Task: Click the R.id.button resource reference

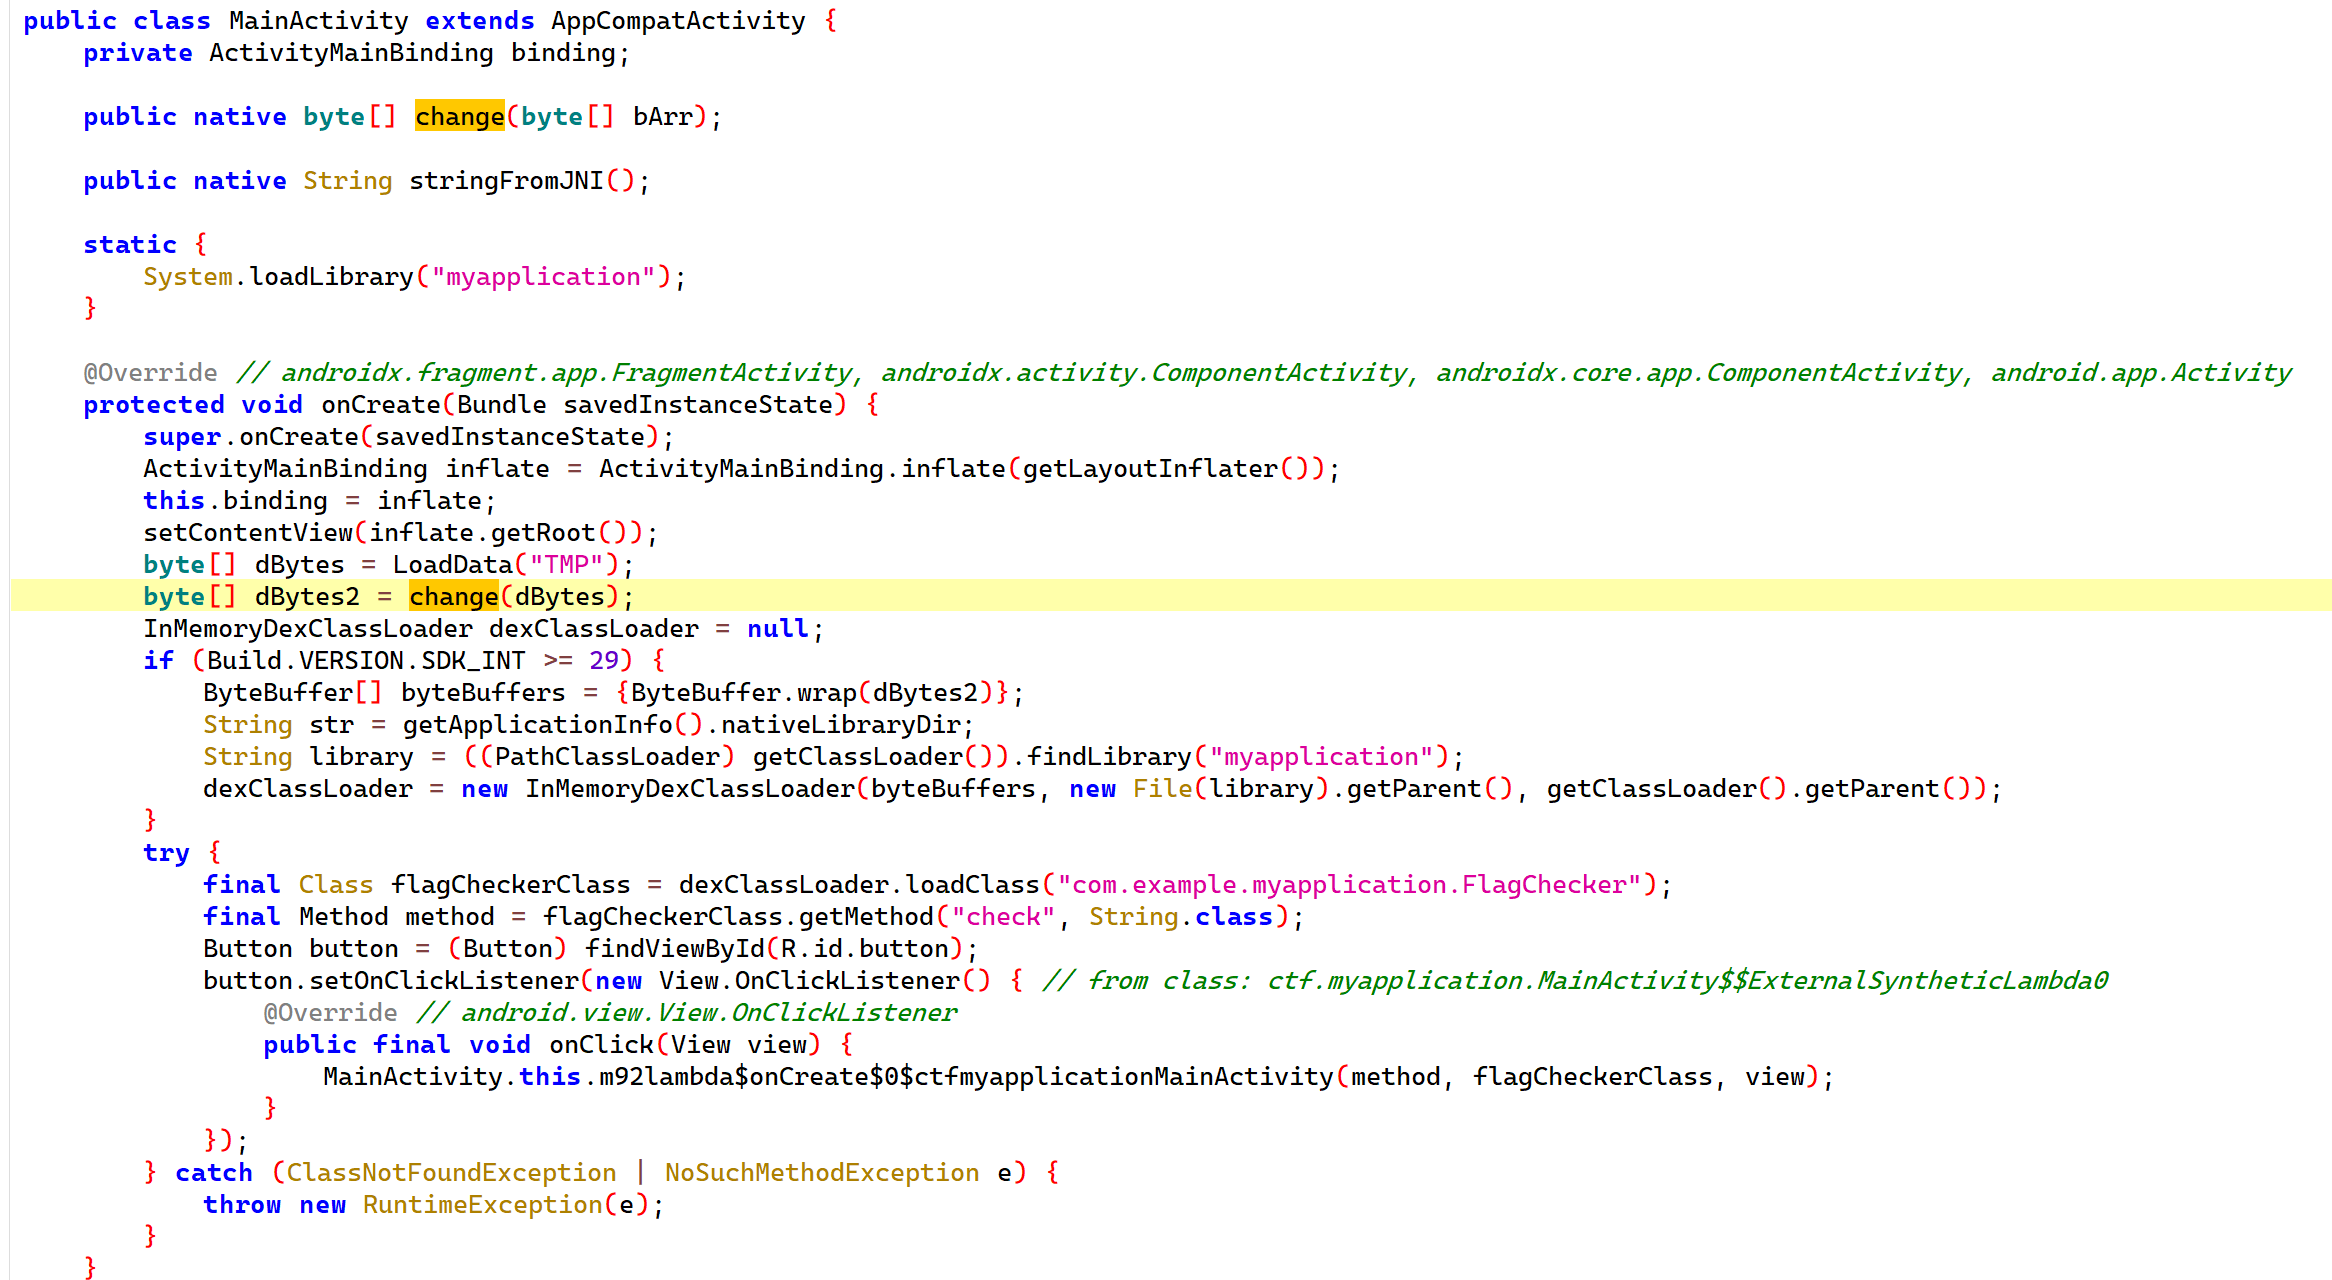Action: 864,949
